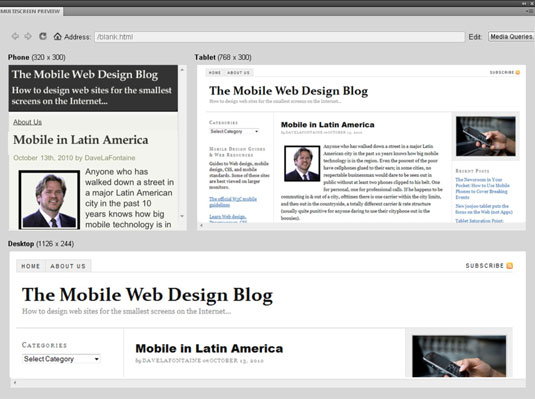Click Home tab in Tablet preview

tap(215, 73)
